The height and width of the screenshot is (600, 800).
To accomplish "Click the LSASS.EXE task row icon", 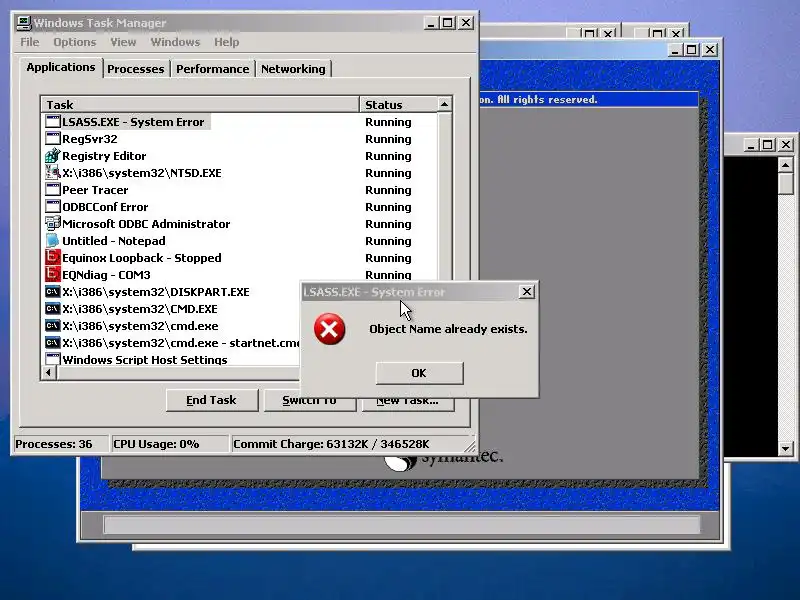I will pyautogui.click(x=53, y=121).
